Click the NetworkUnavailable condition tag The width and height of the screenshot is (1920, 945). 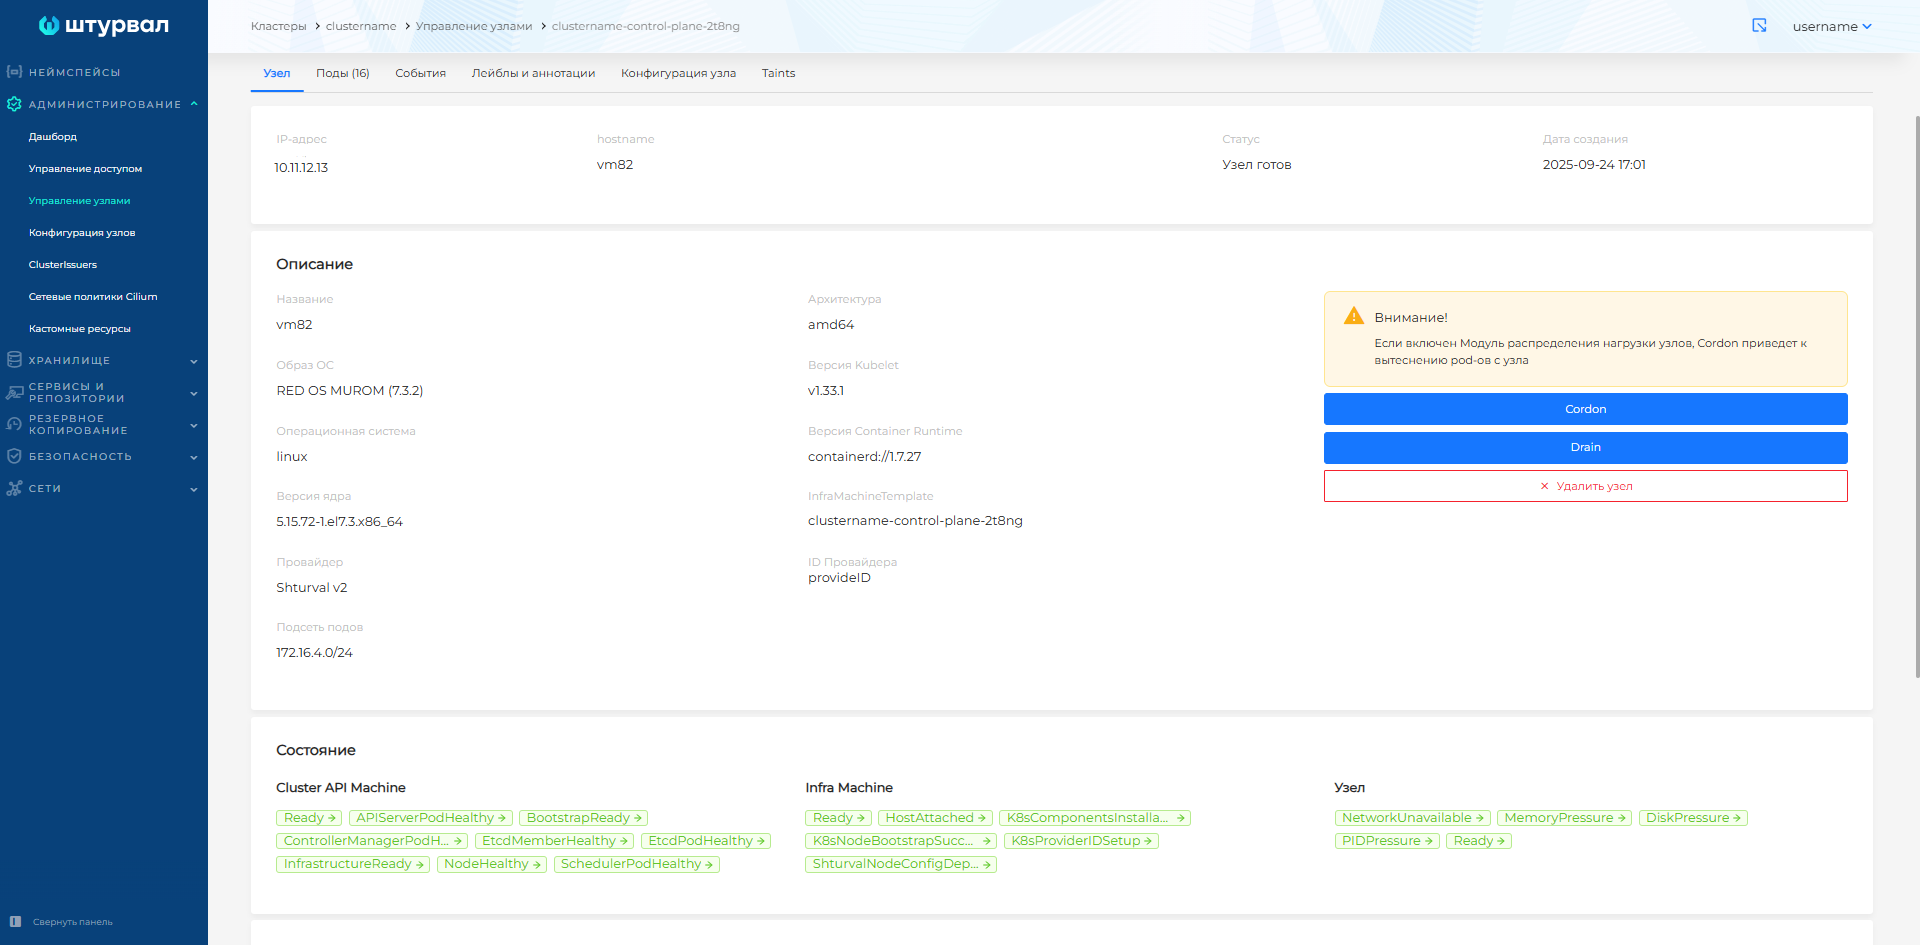(1412, 818)
